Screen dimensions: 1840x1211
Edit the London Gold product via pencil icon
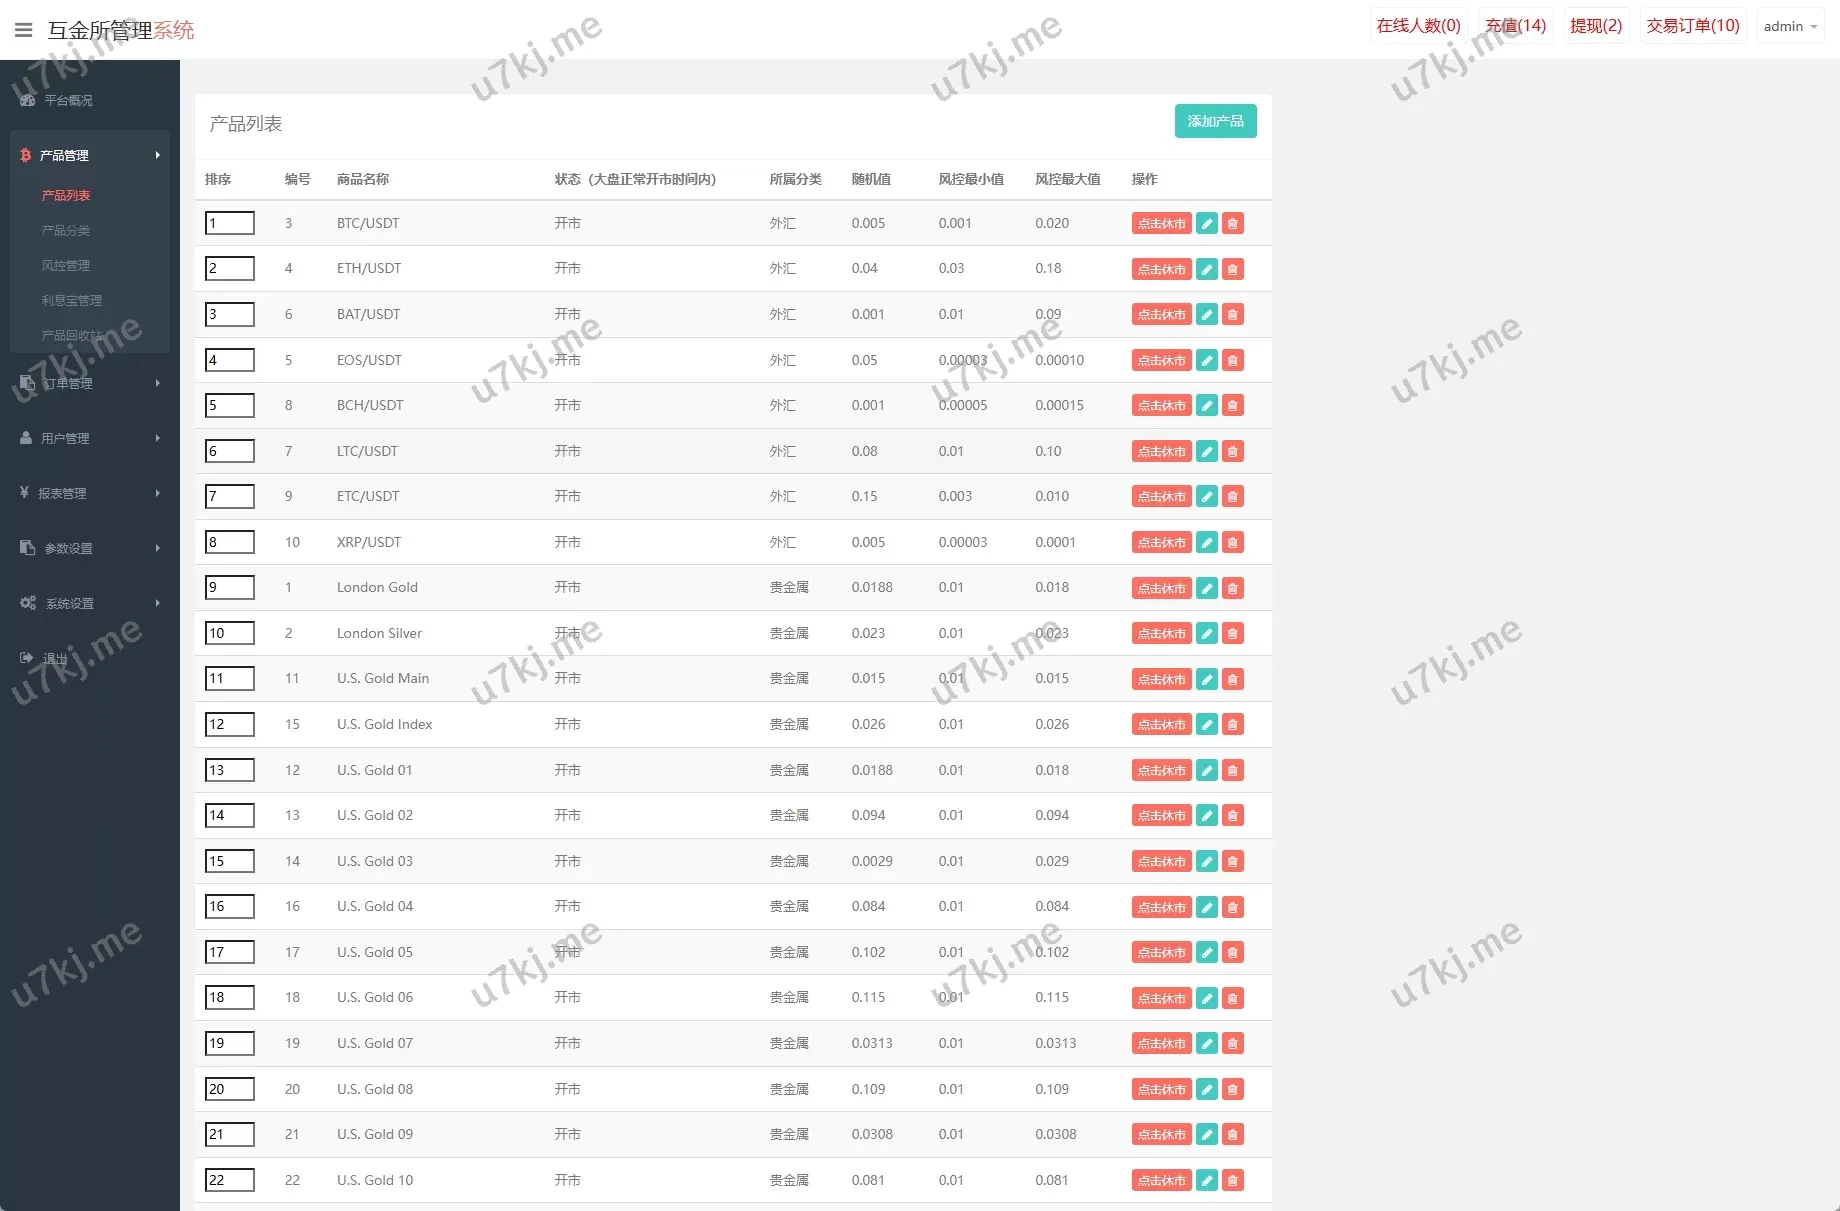(x=1207, y=588)
